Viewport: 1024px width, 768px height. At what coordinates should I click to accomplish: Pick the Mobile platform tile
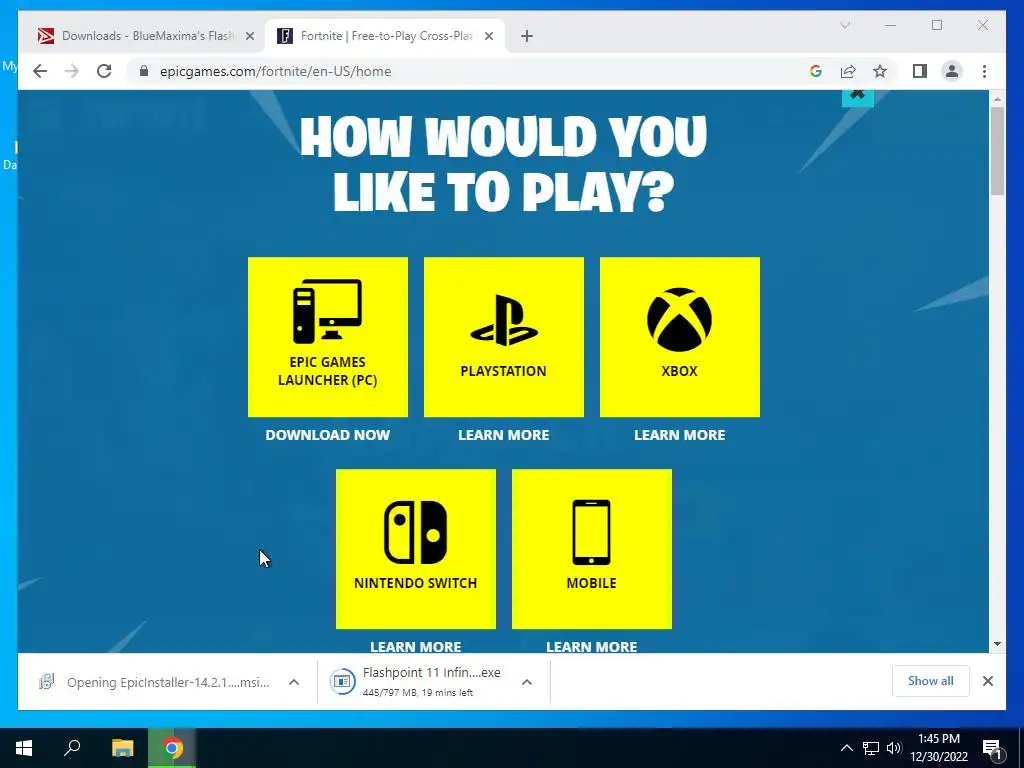tap(592, 549)
